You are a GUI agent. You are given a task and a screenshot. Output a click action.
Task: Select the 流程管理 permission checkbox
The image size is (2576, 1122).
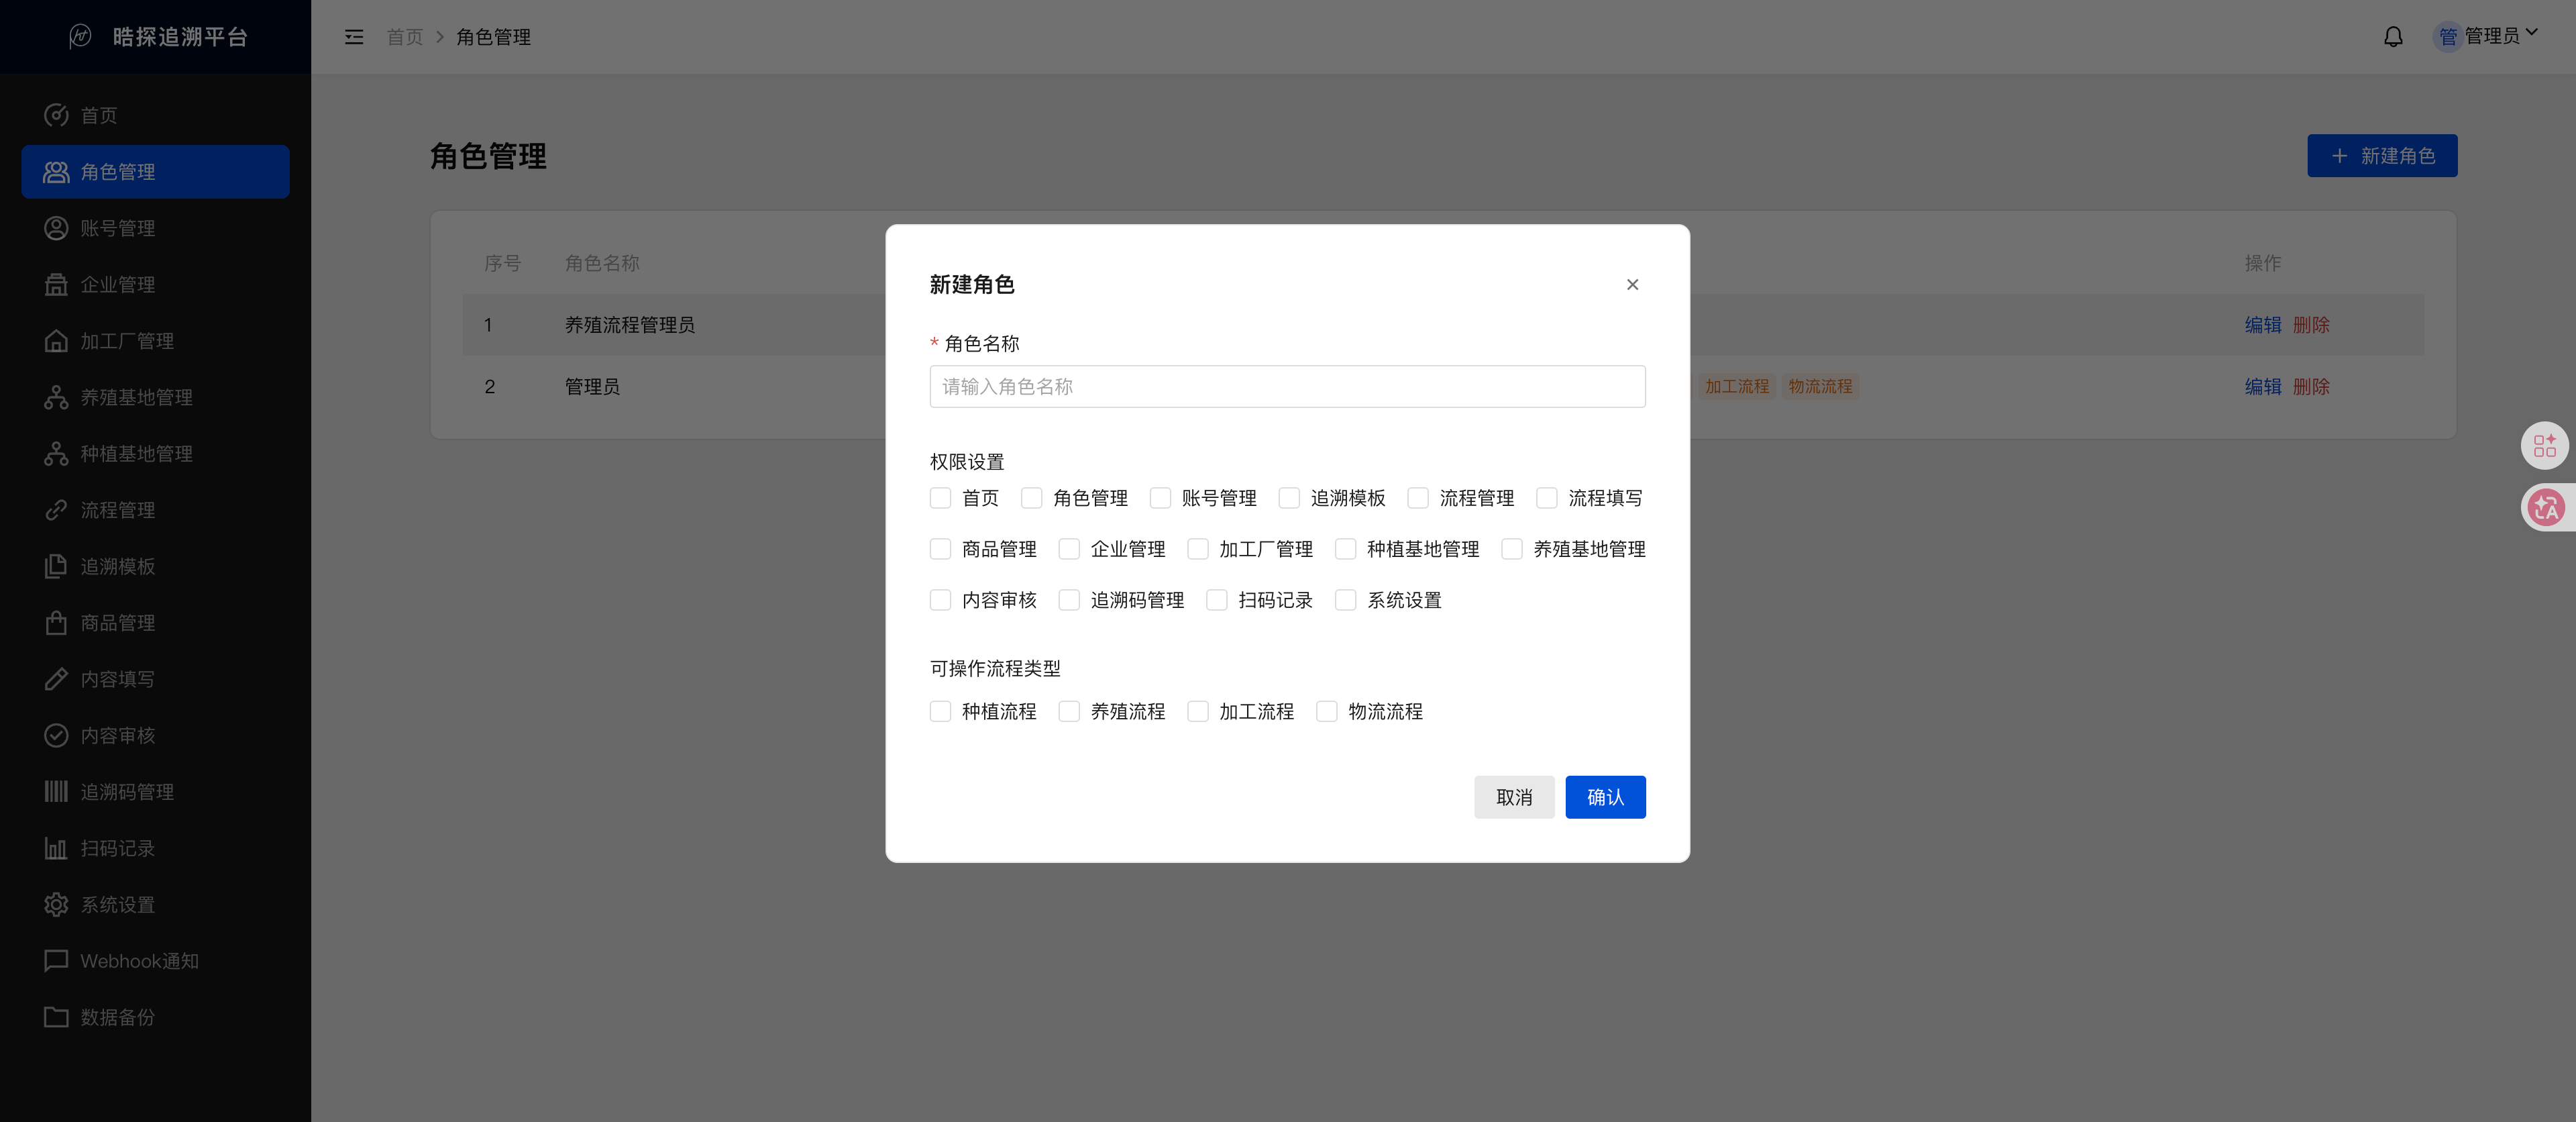(1418, 498)
